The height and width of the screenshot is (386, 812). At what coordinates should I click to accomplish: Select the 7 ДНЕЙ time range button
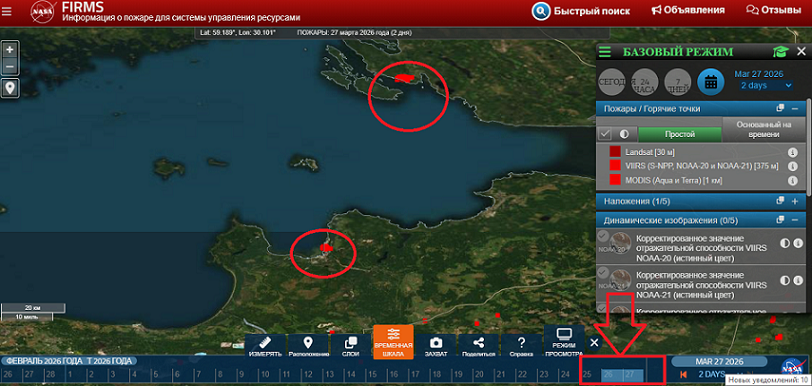(678, 82)
